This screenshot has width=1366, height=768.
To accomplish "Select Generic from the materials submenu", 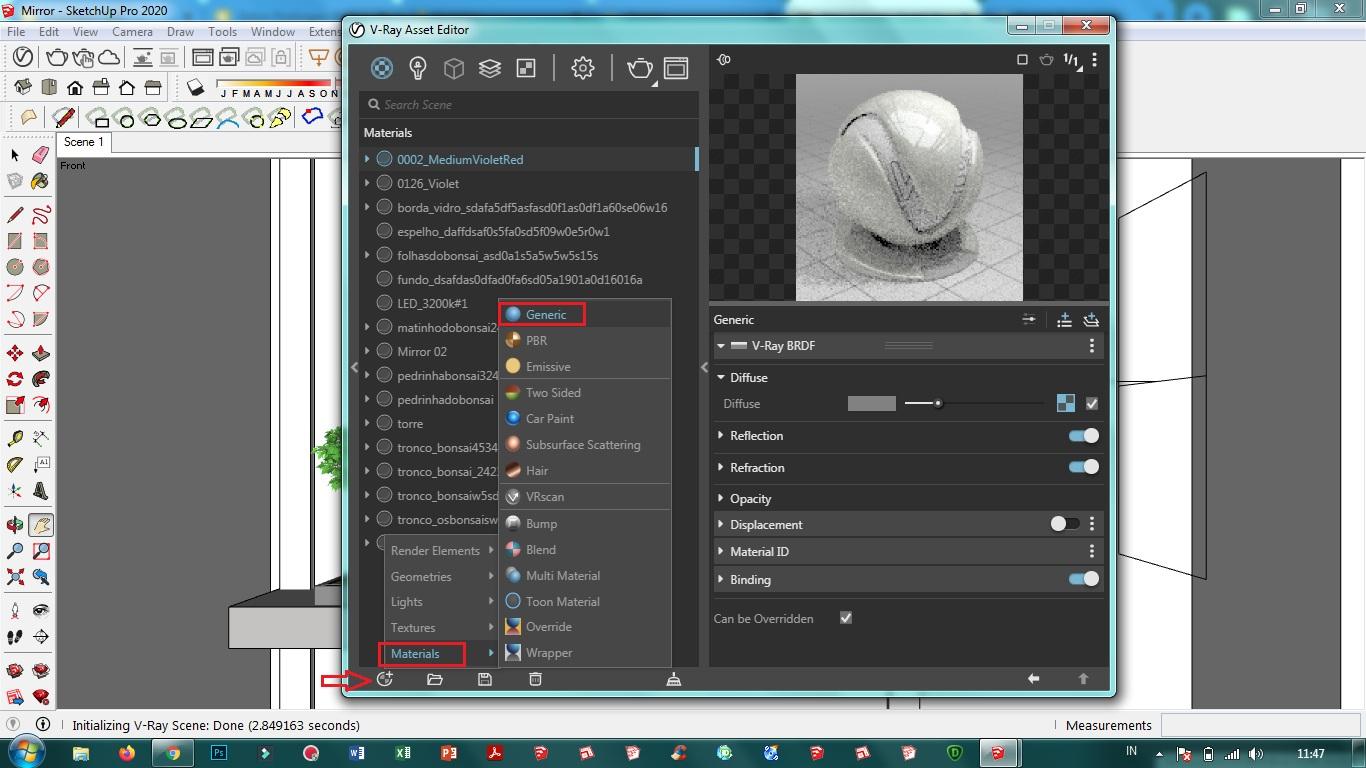I will pyautogui.click(x=546, y=314).
